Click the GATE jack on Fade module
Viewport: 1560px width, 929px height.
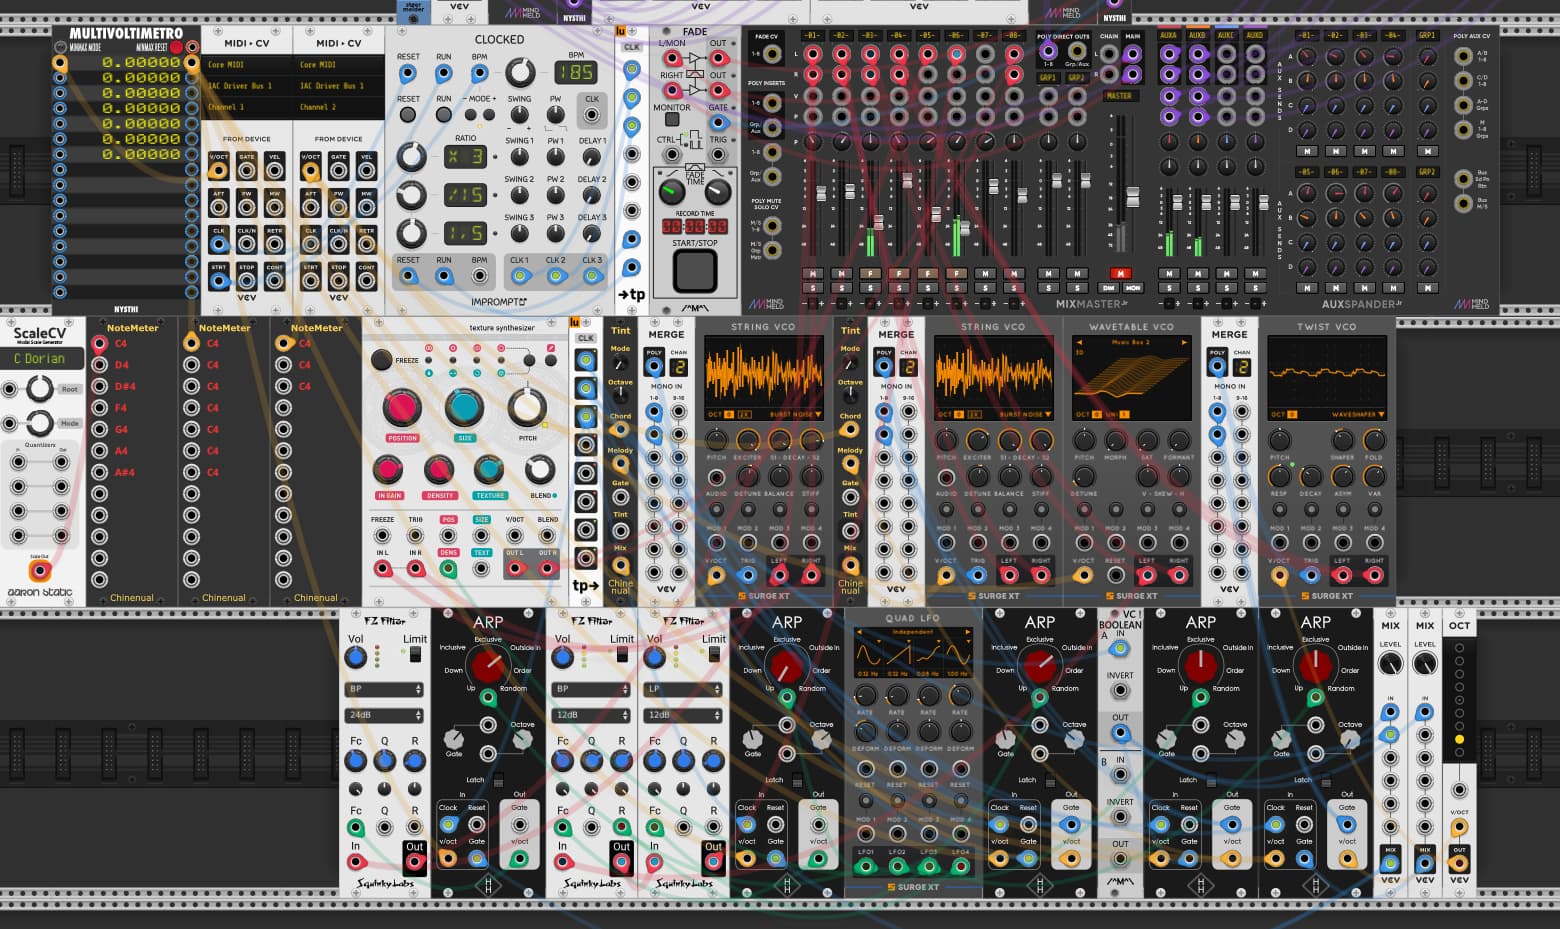(x=718, y=121)
